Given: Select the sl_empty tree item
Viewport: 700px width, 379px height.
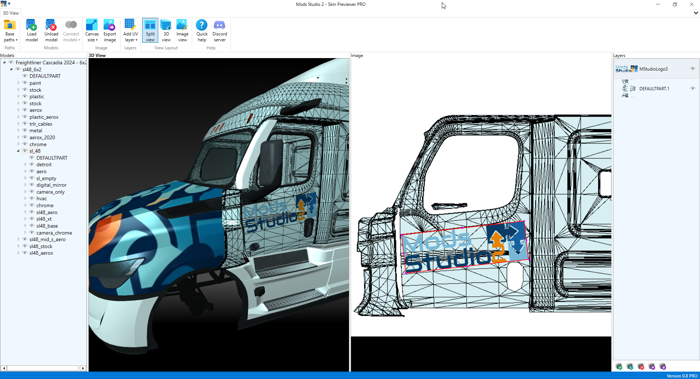Looking at the screenshot, I should click(x=46, y=178).
